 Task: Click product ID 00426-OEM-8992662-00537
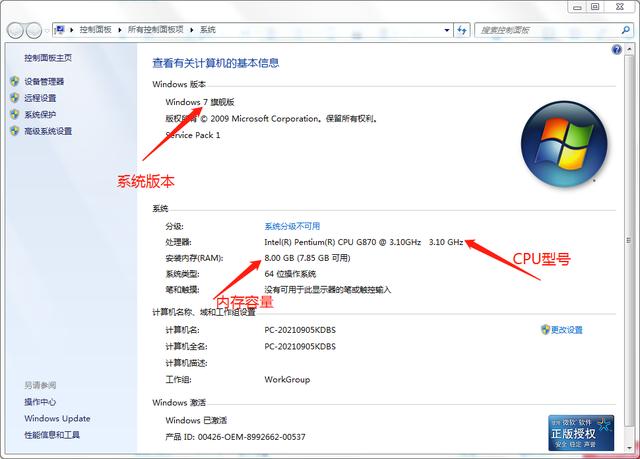(251, 437)
